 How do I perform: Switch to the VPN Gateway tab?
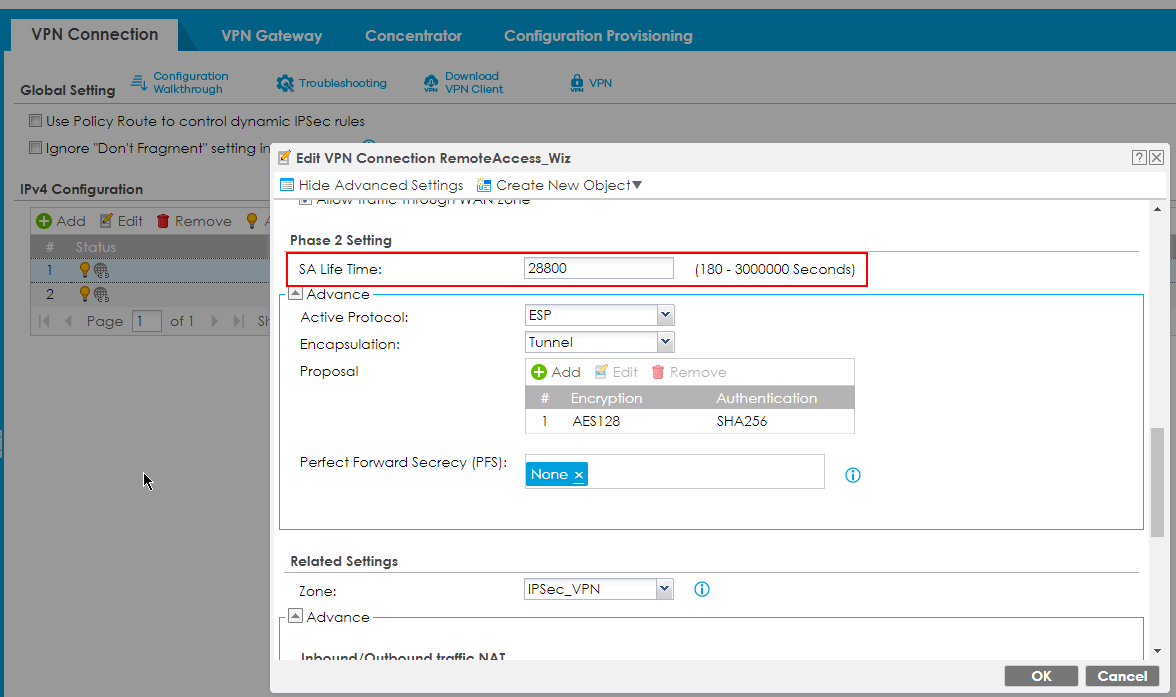point(271,35)
